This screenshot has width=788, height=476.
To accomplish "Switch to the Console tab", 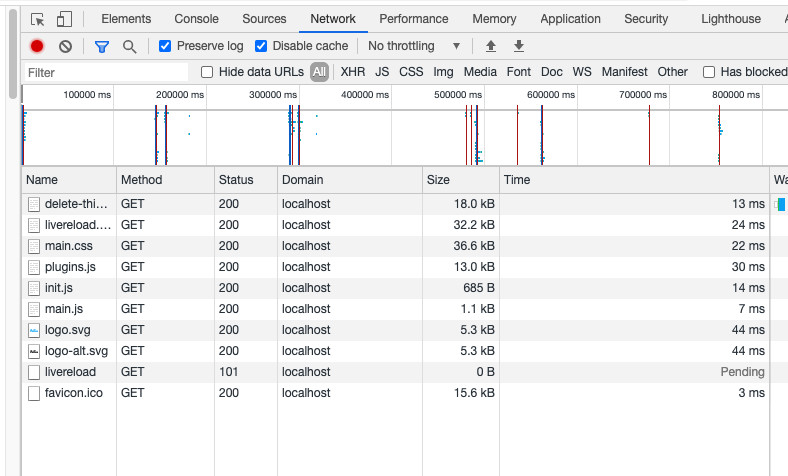I will [x=196, y=19].
